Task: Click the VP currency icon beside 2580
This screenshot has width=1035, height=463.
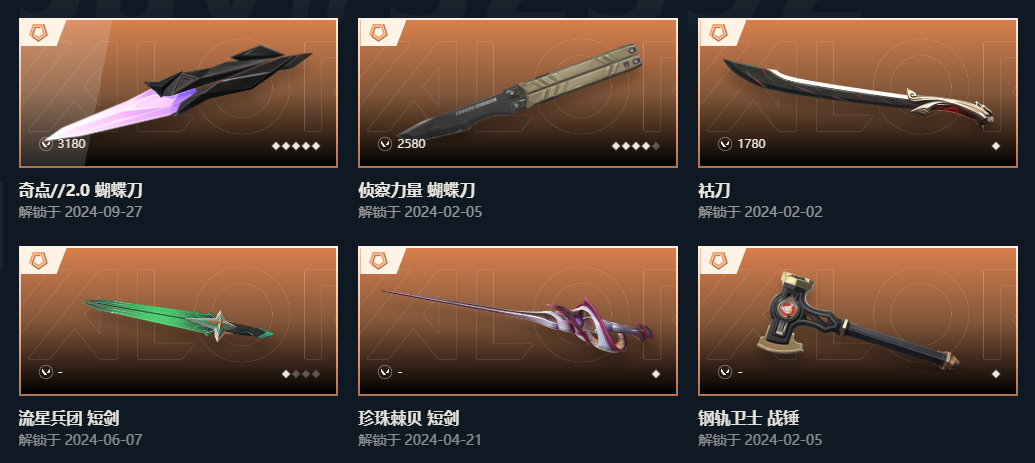Action: pos(385,143)
